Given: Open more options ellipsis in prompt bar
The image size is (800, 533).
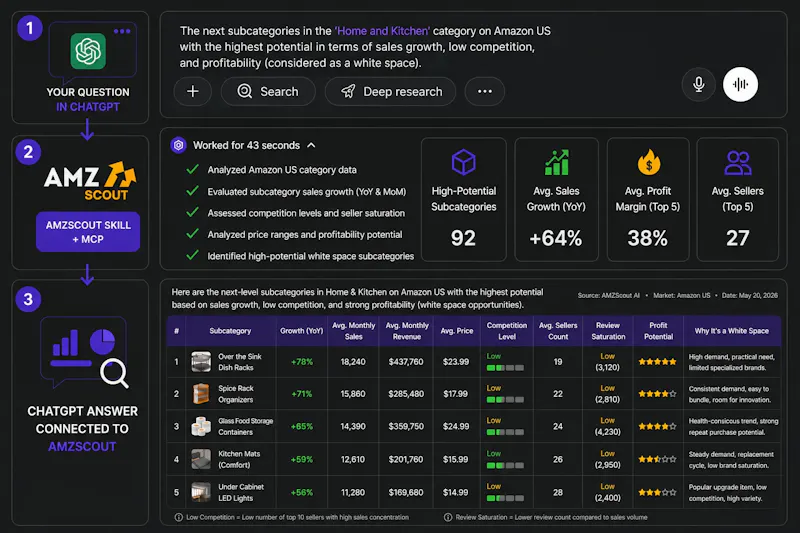Looking at the screenshot, I should pos(485,91).
